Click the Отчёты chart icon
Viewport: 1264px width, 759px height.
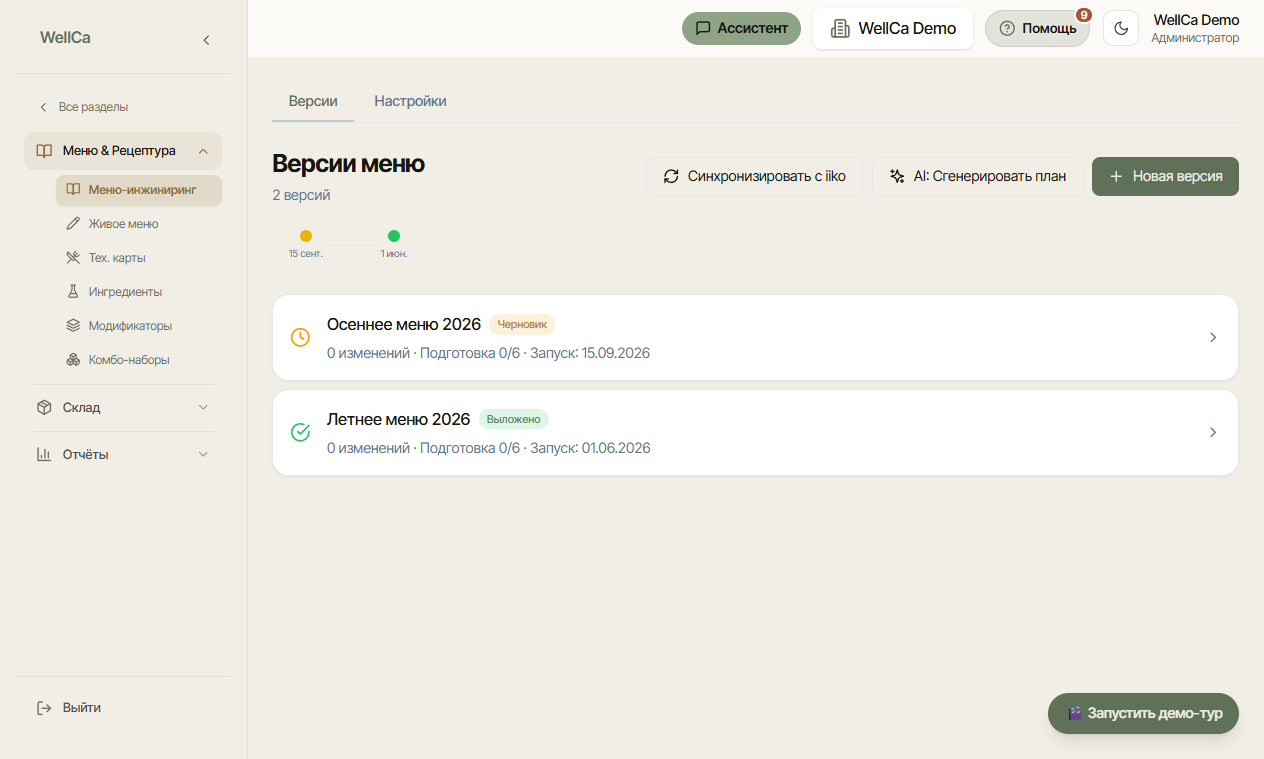point(44,455)
